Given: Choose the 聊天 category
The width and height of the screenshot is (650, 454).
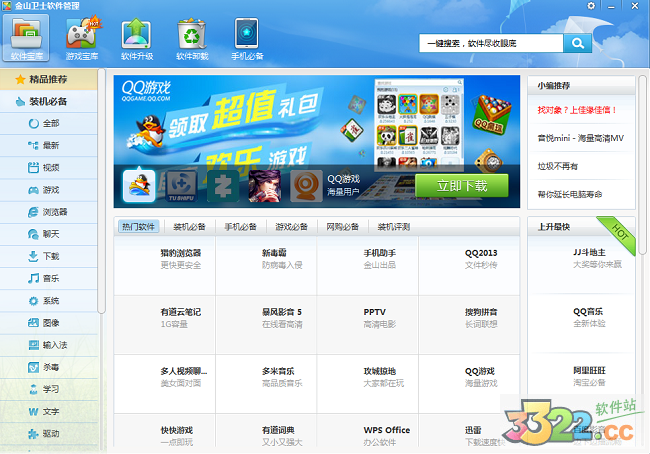Looking at the screenshot, I should 49,234.
